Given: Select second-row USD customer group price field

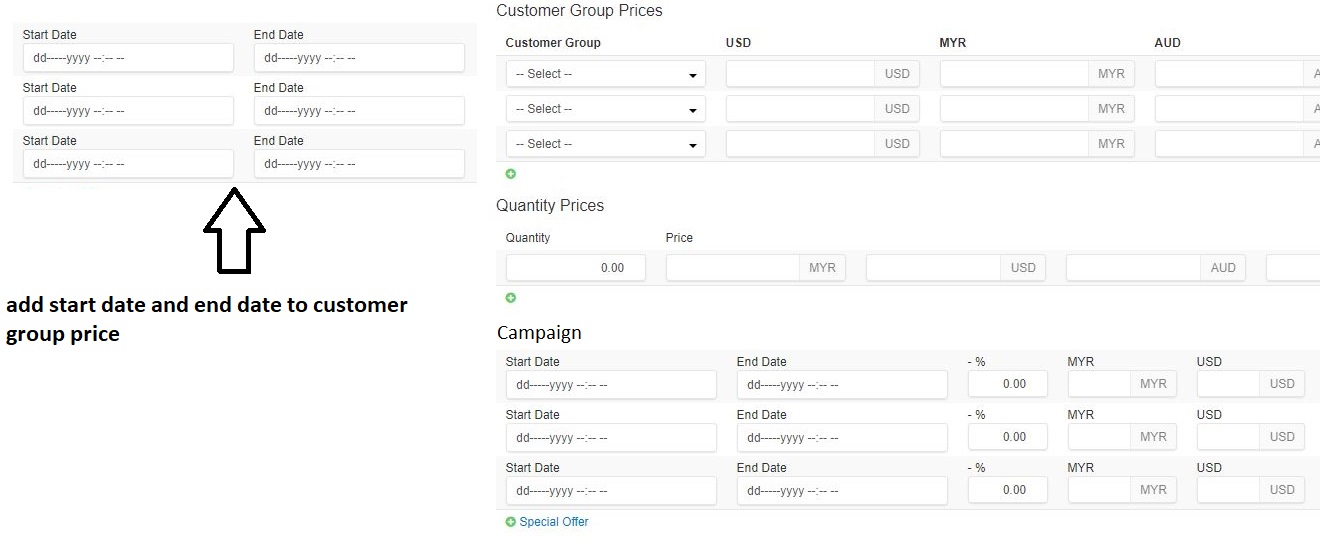Looking at the screenshot, I should [x=800, y=109].
